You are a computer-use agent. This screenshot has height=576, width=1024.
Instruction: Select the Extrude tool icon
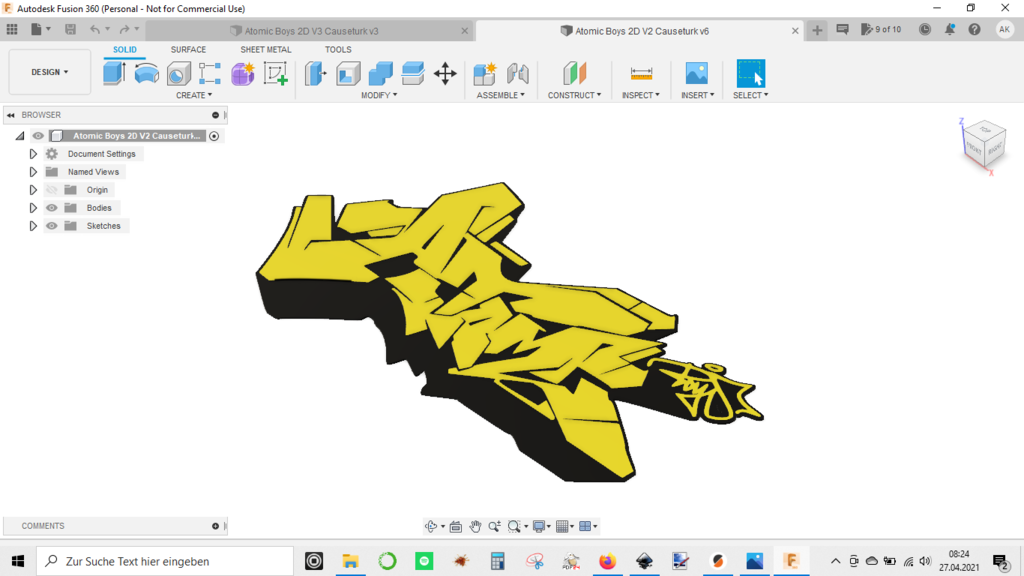tap(114, 73)
